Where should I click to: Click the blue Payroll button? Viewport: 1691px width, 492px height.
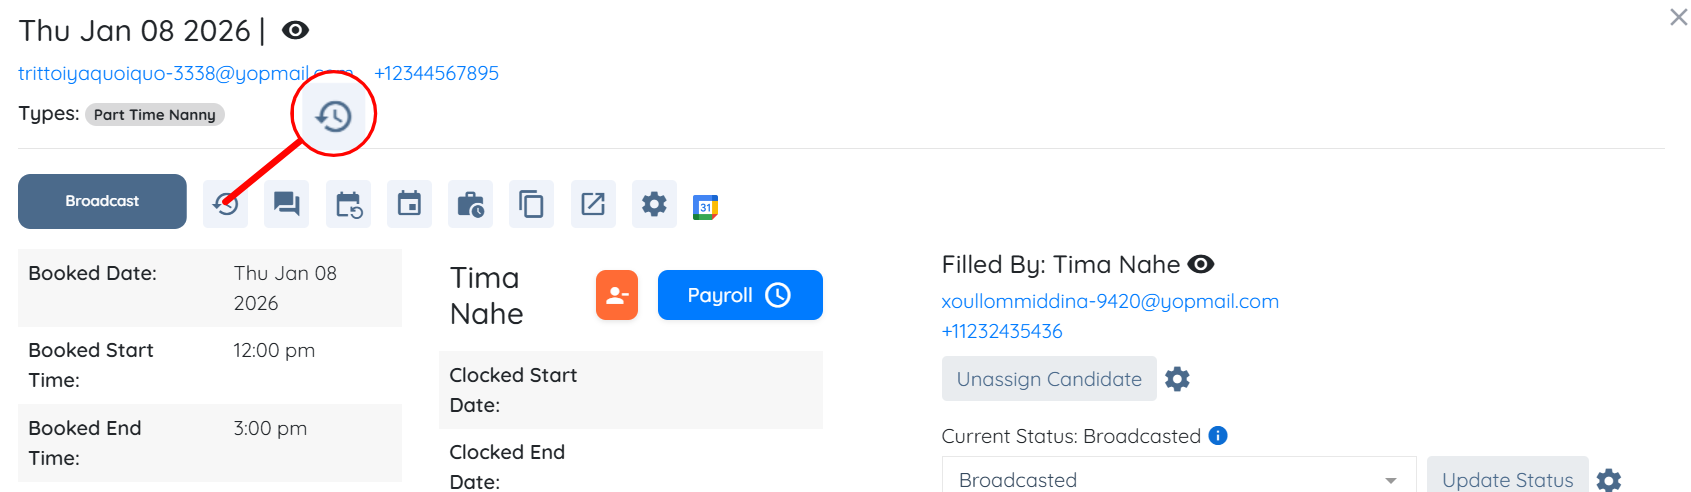tap(740, 295)
